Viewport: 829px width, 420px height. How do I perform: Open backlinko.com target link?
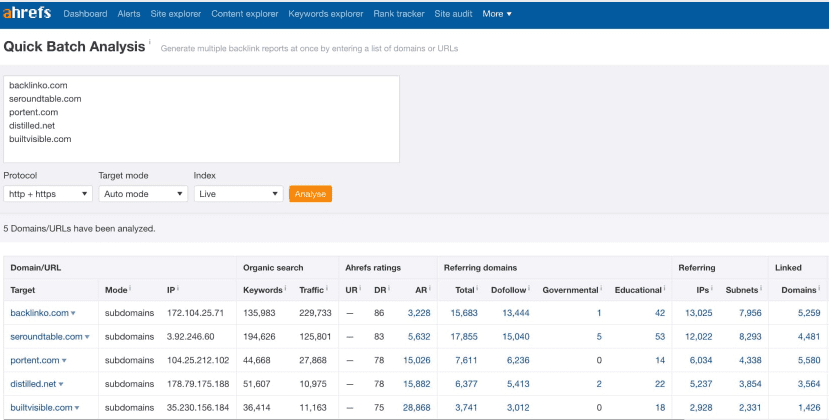coord(39,313)
